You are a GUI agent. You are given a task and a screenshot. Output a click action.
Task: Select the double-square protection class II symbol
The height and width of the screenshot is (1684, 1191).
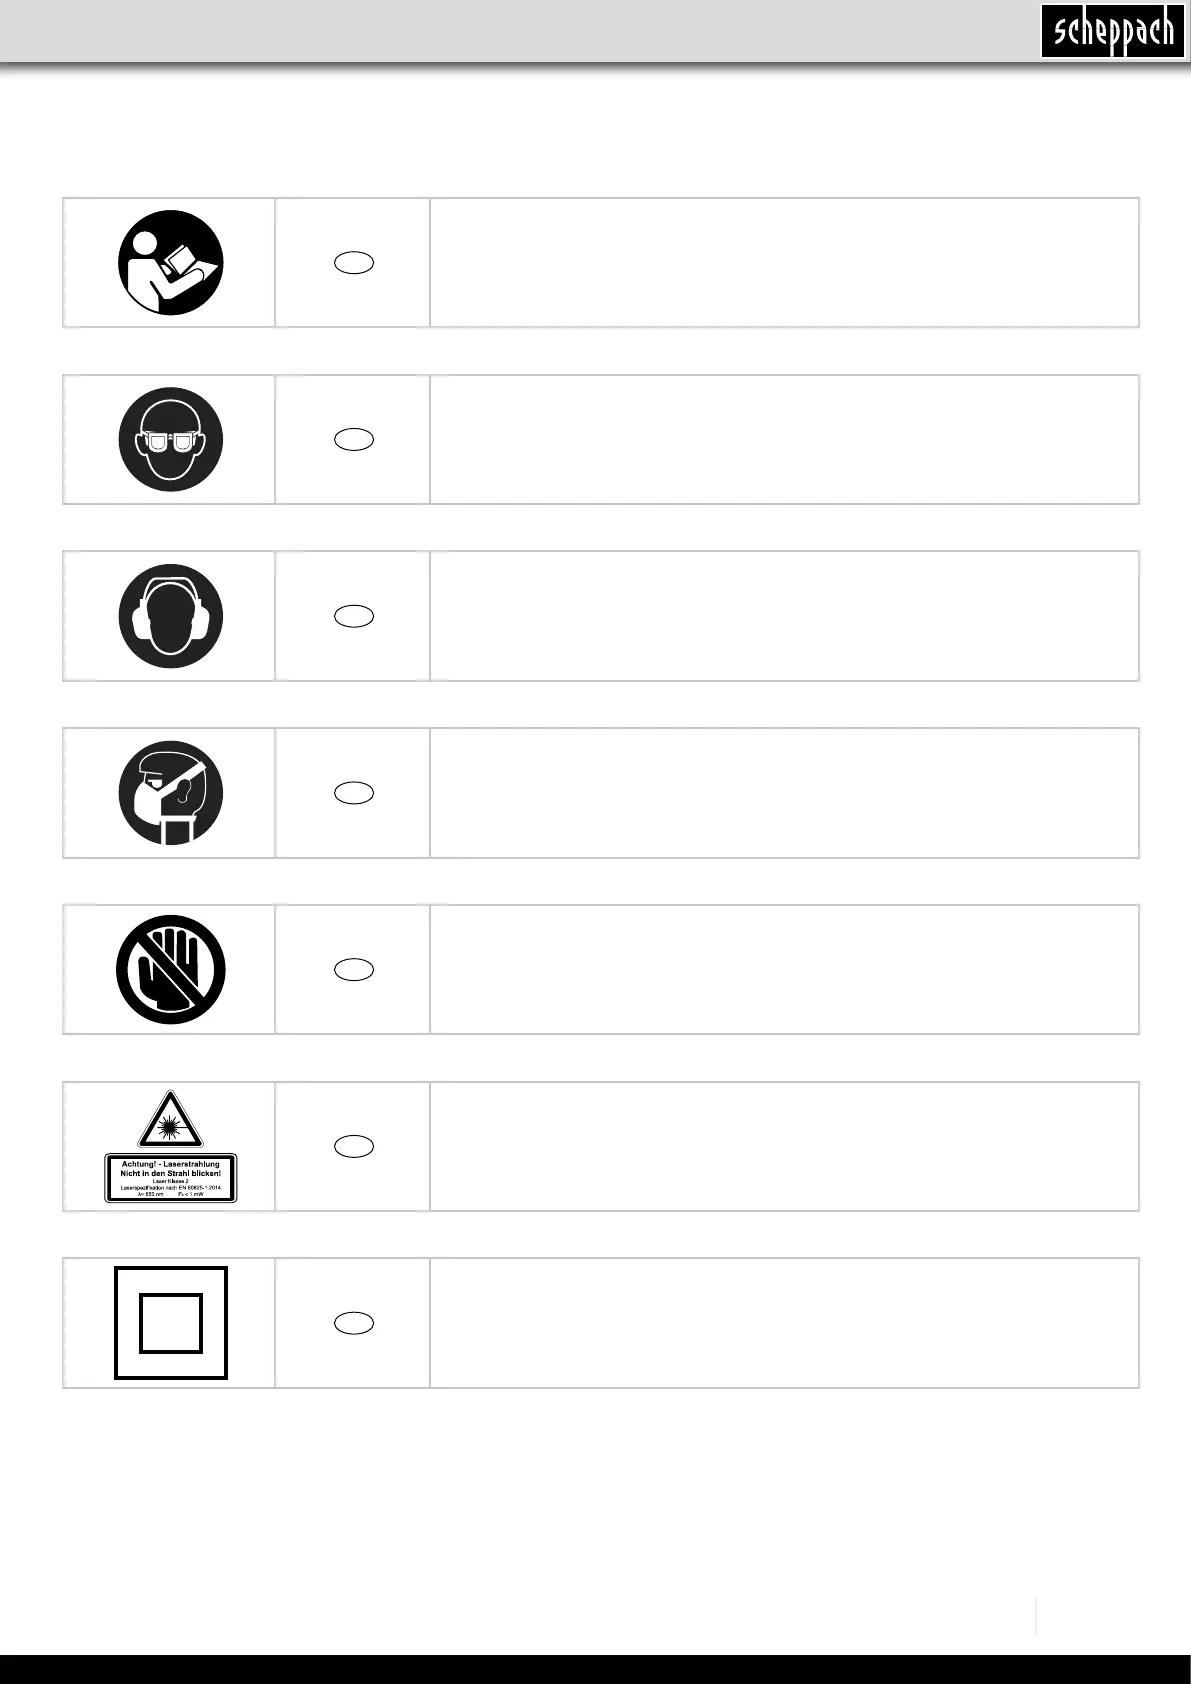pos(171,1323)
